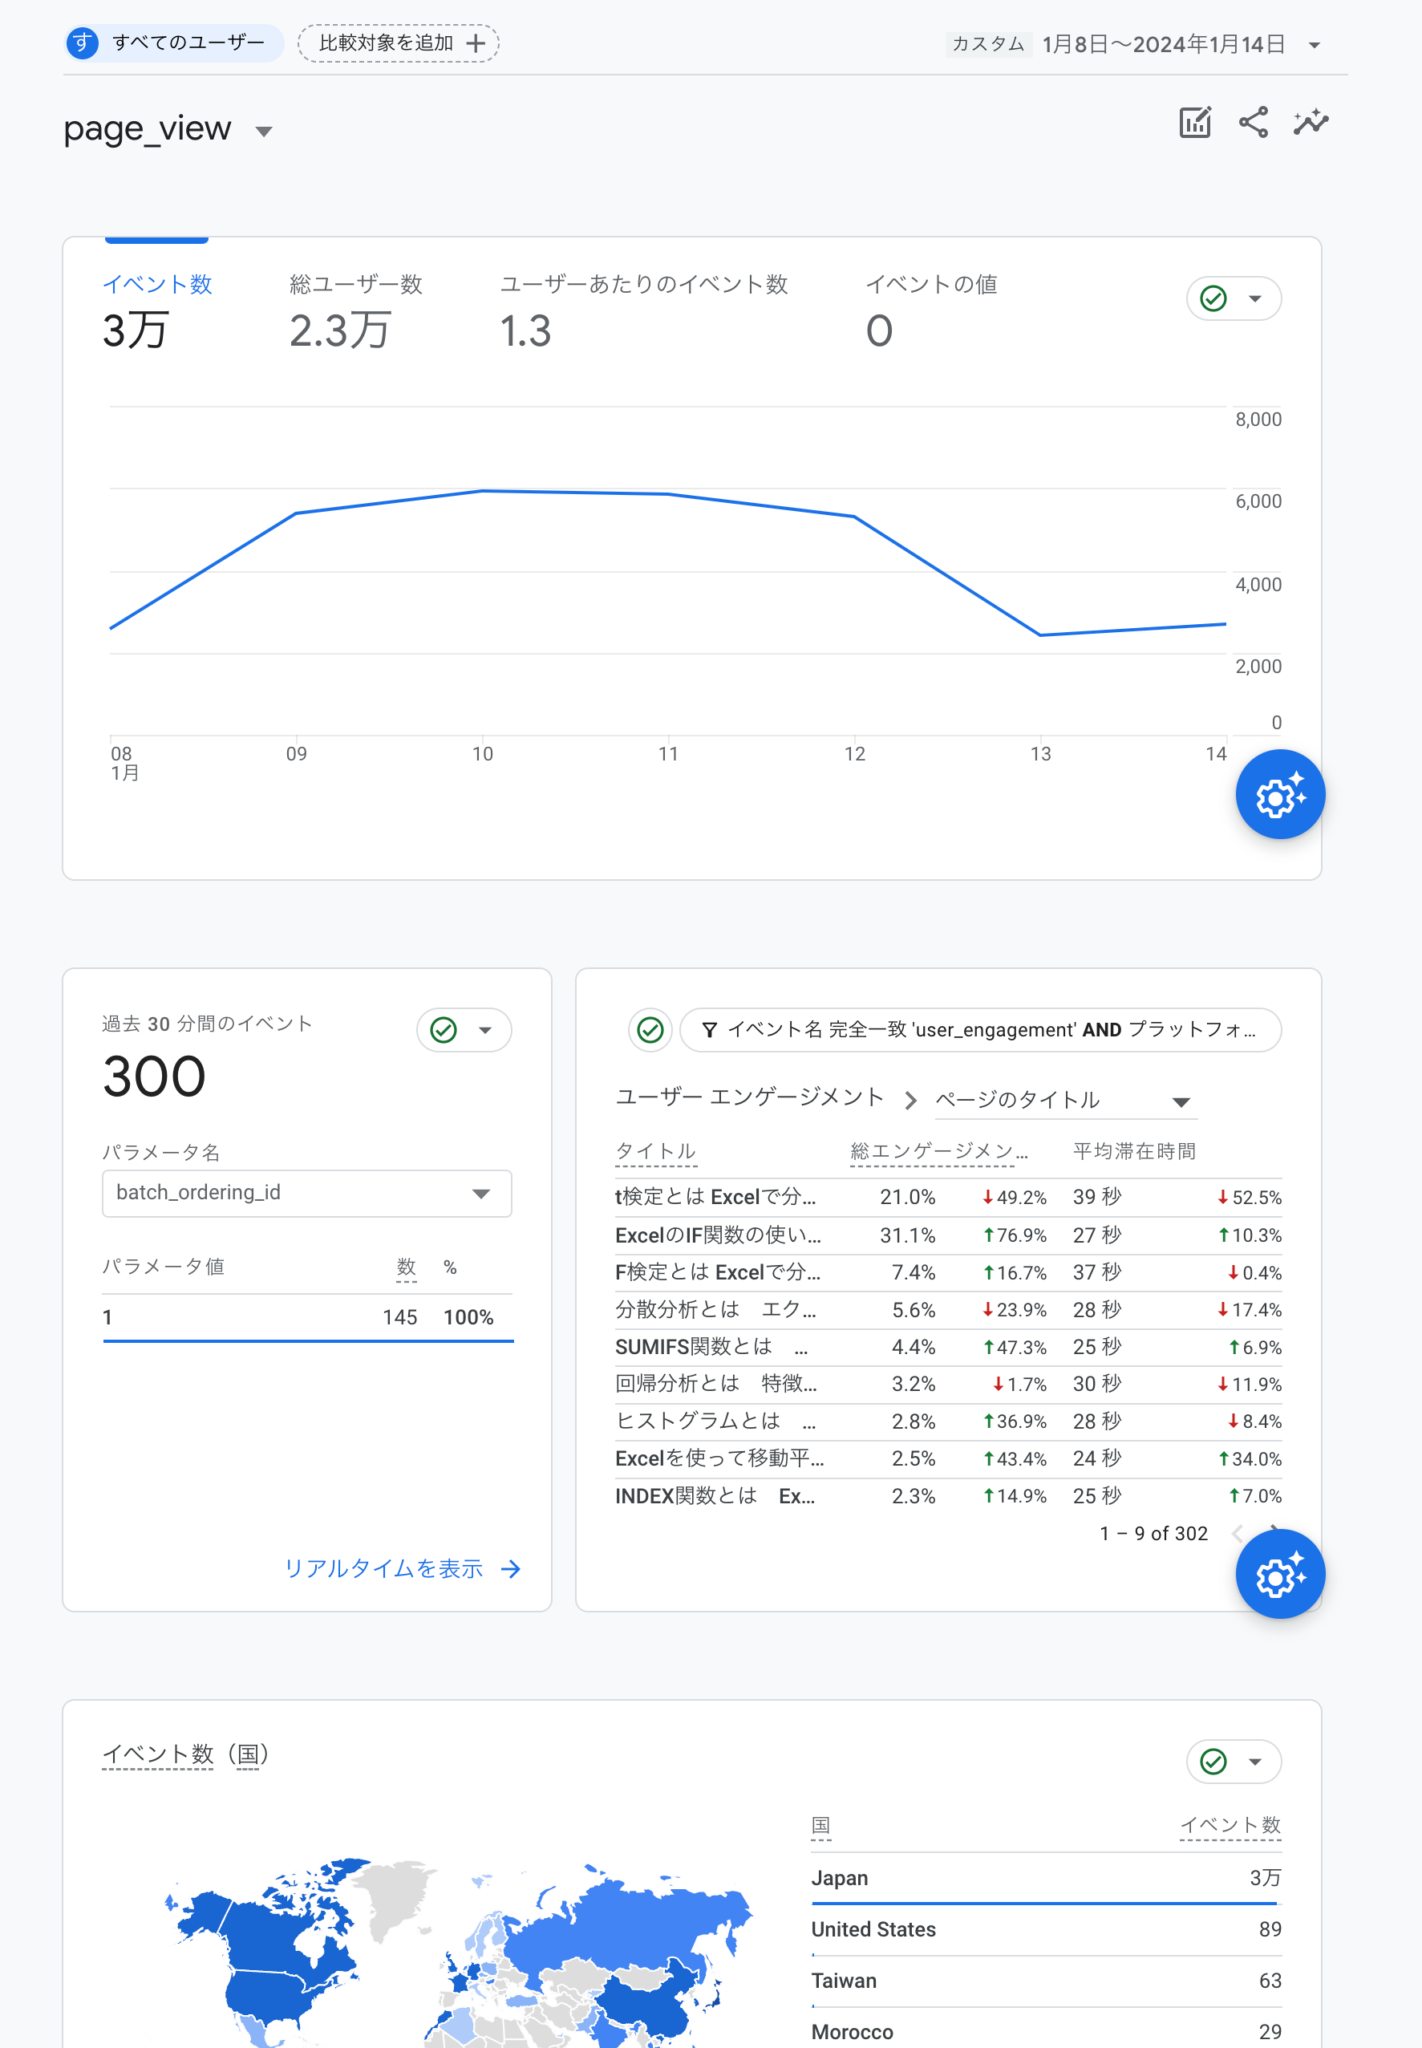Open the status dropdown in last 30 minutes card
Viewport: 1422px width, 2048px height.
coord(464,1030)
